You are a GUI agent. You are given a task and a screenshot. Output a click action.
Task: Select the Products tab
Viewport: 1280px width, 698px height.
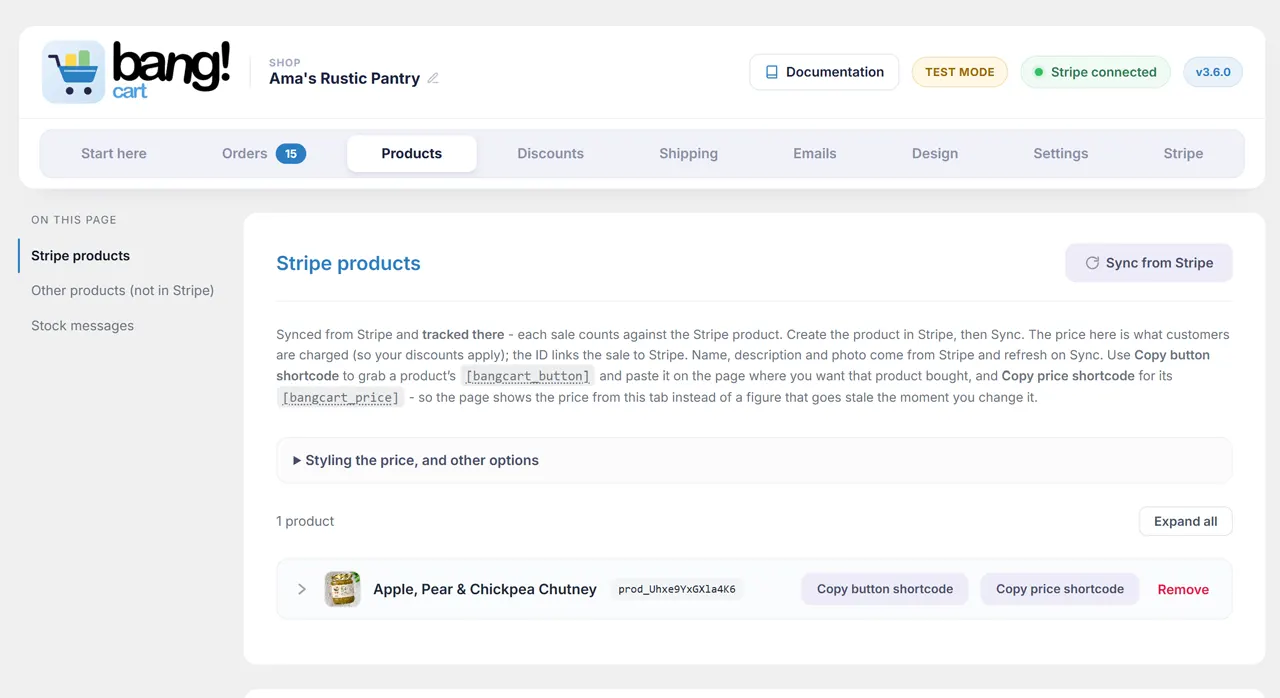coord(412,153)
